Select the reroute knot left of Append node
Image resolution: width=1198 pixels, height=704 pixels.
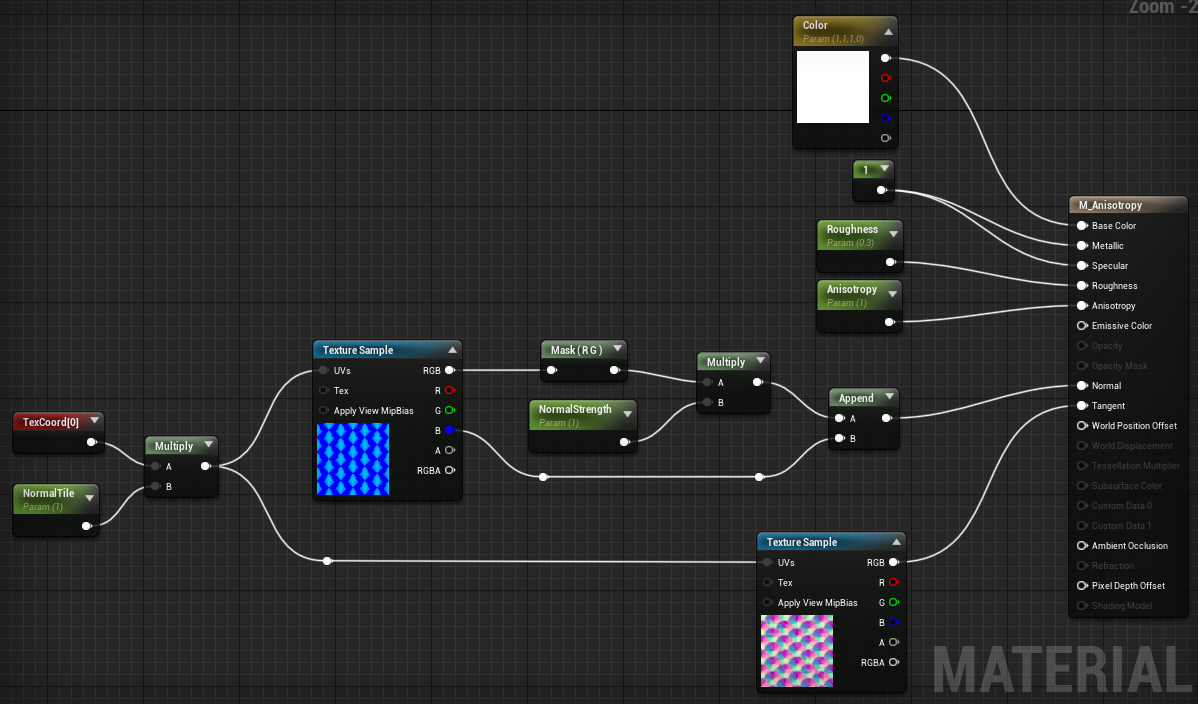(759, 477)
